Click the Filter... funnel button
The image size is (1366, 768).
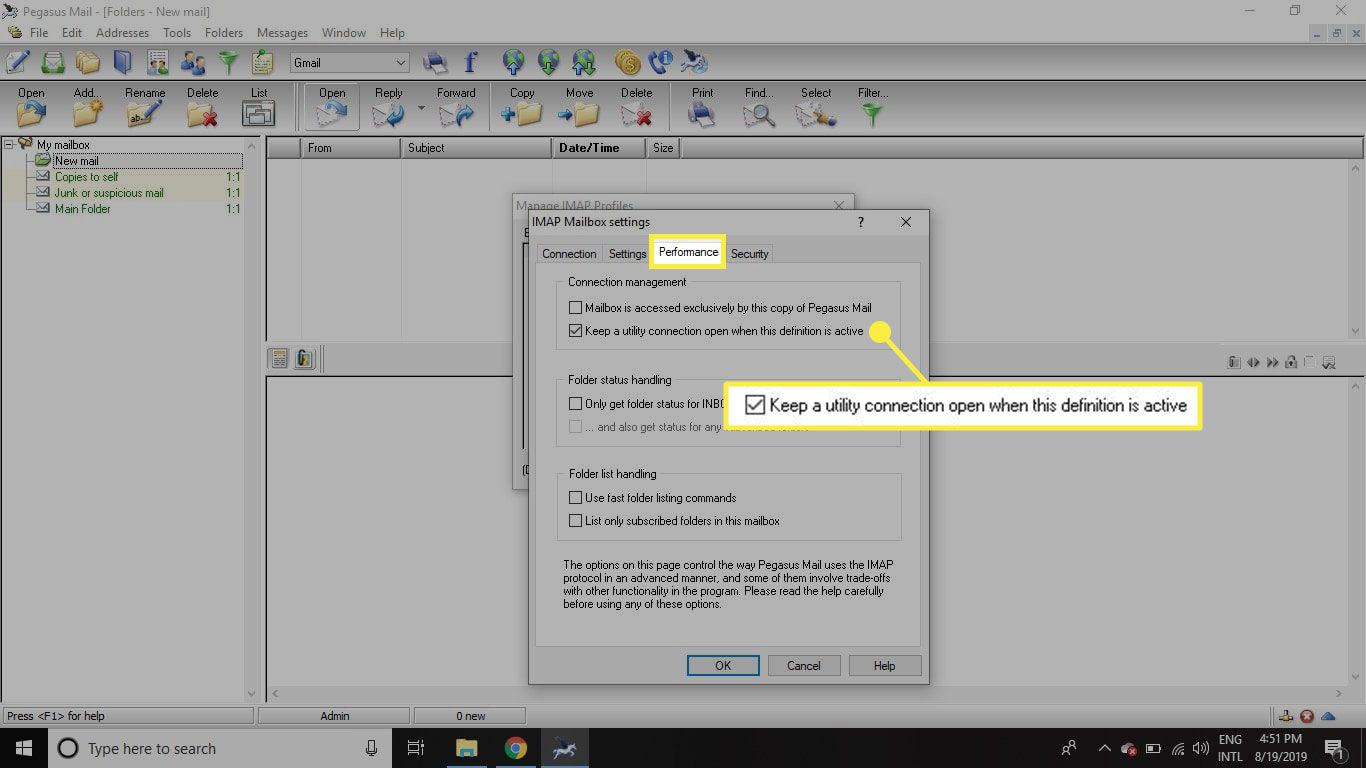(x=873, y=106)
